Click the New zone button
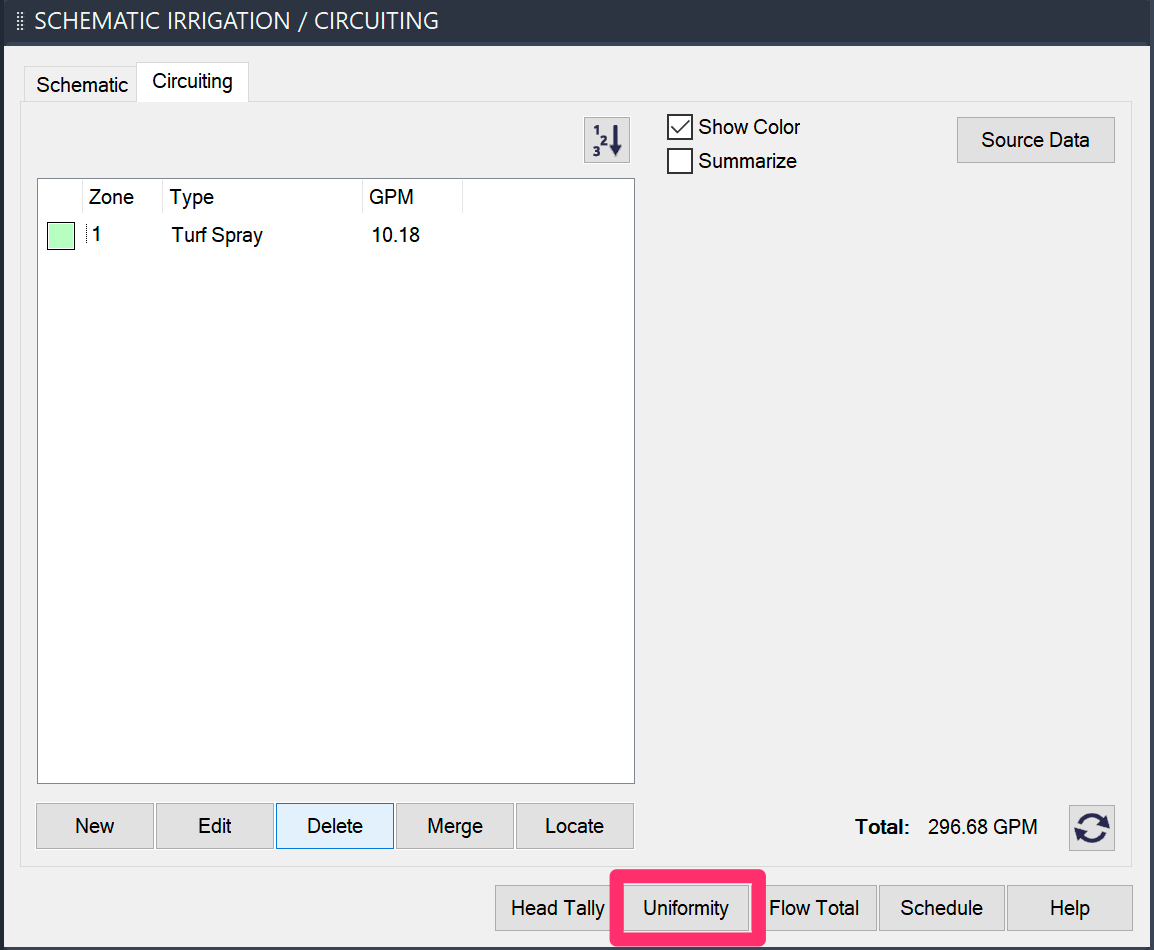The width and height of the screenshot is (1154, 950). tap(95, 826)
